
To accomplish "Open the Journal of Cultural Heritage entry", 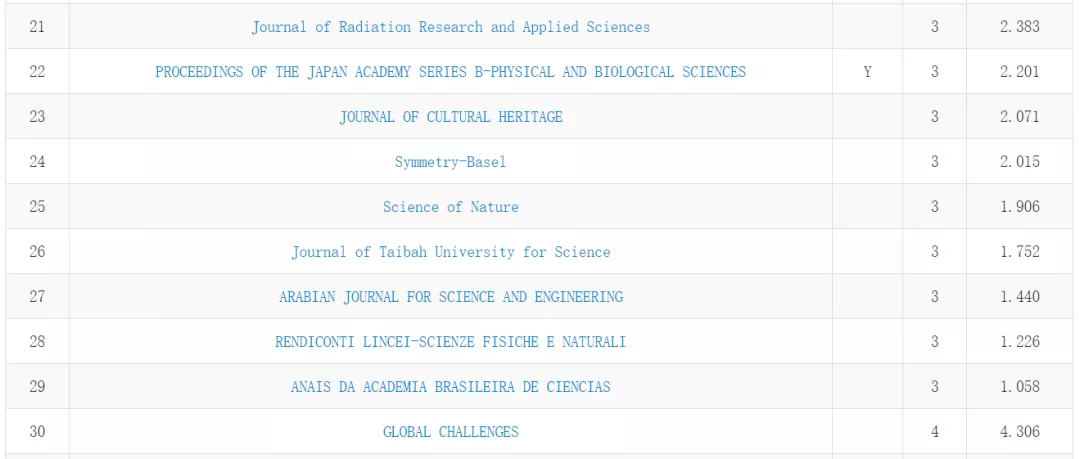I will [450, 117].
